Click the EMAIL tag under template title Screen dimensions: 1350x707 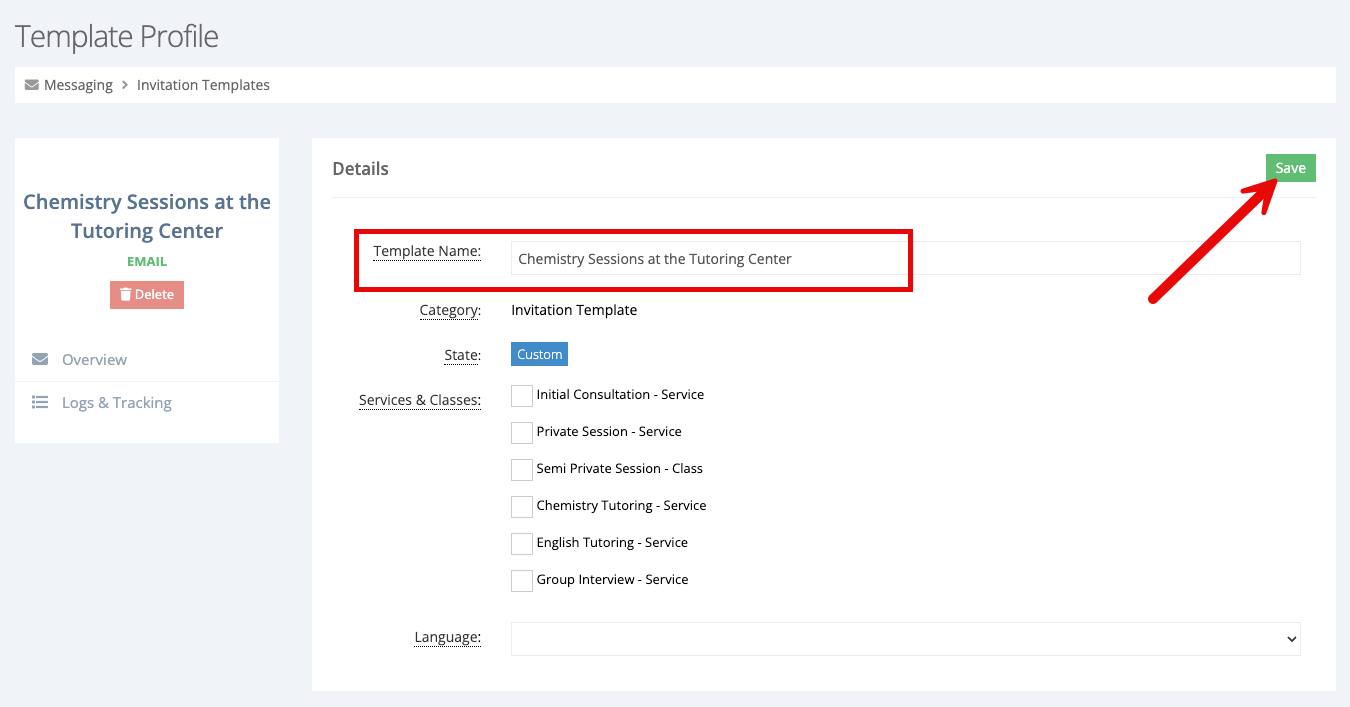click(147, 262)
